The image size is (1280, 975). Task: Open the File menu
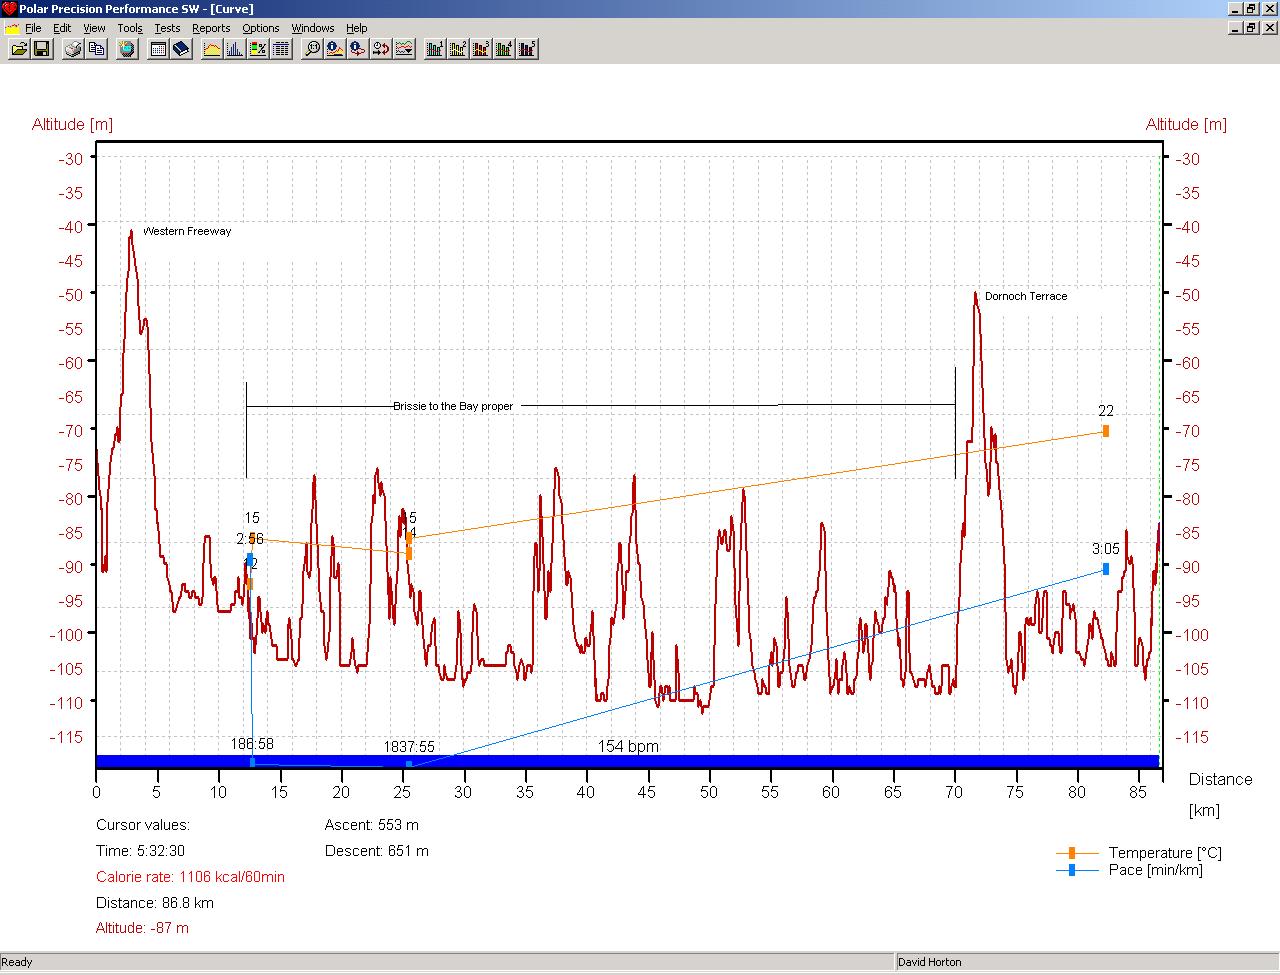[33, 28]
